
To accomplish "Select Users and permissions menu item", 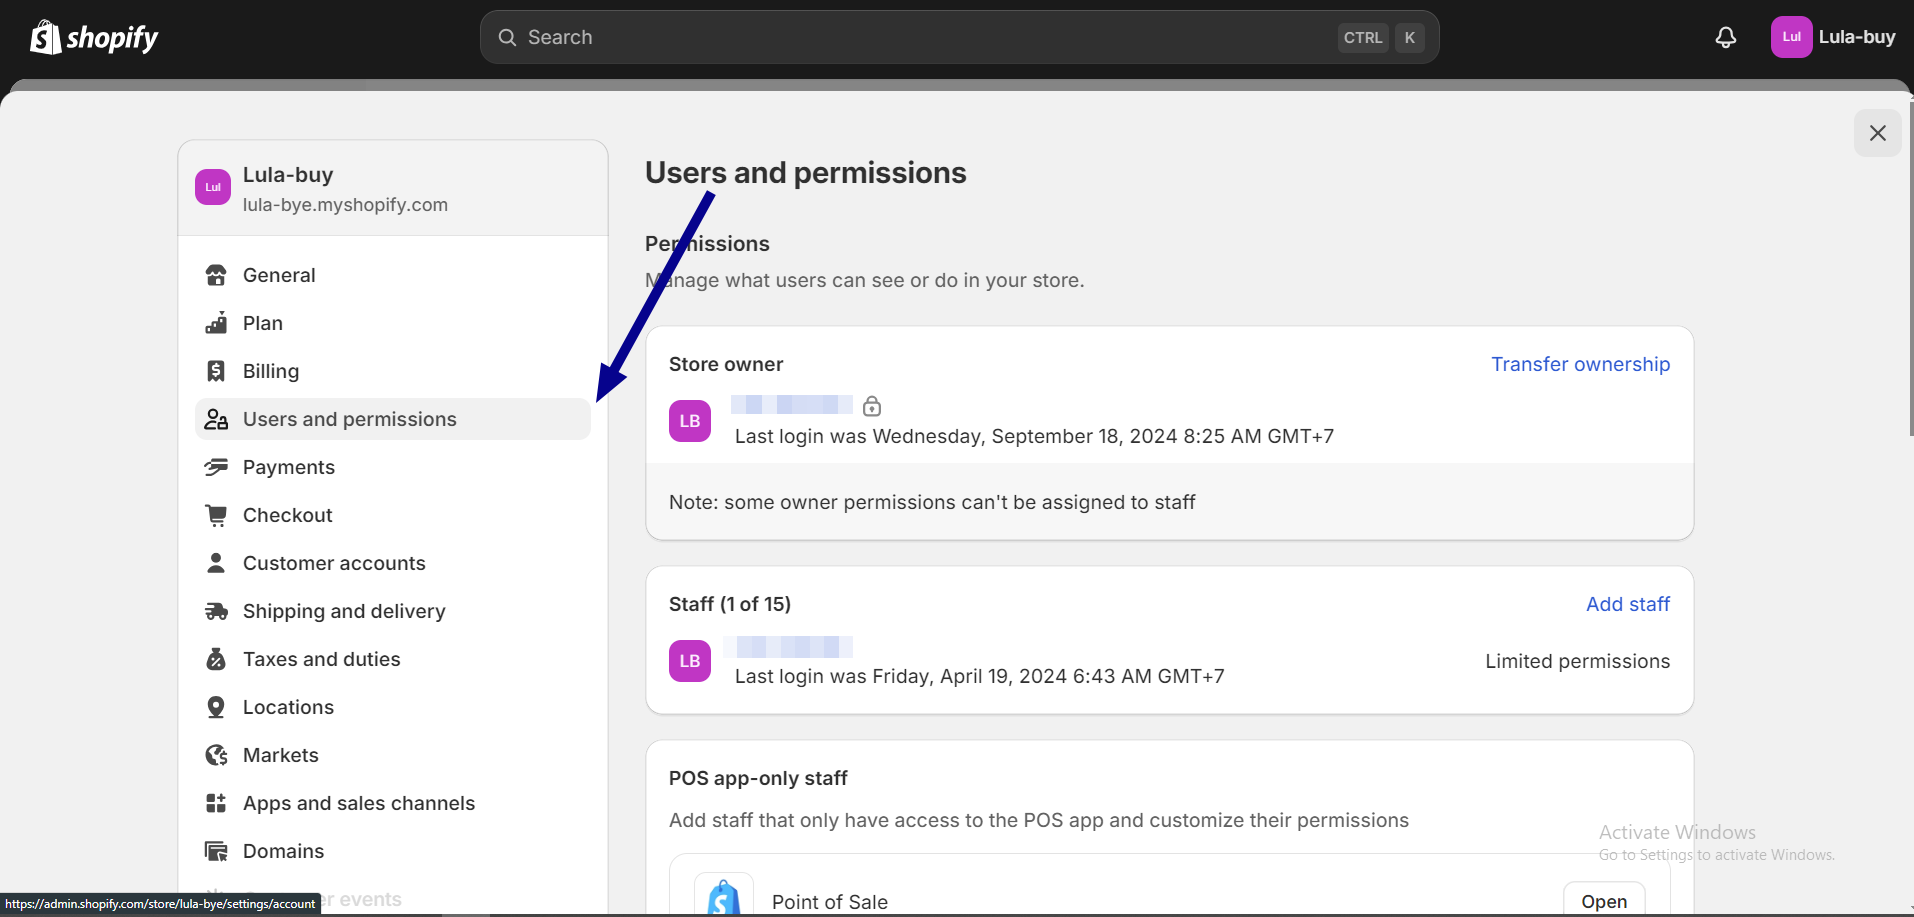I will tap(393, 419).
